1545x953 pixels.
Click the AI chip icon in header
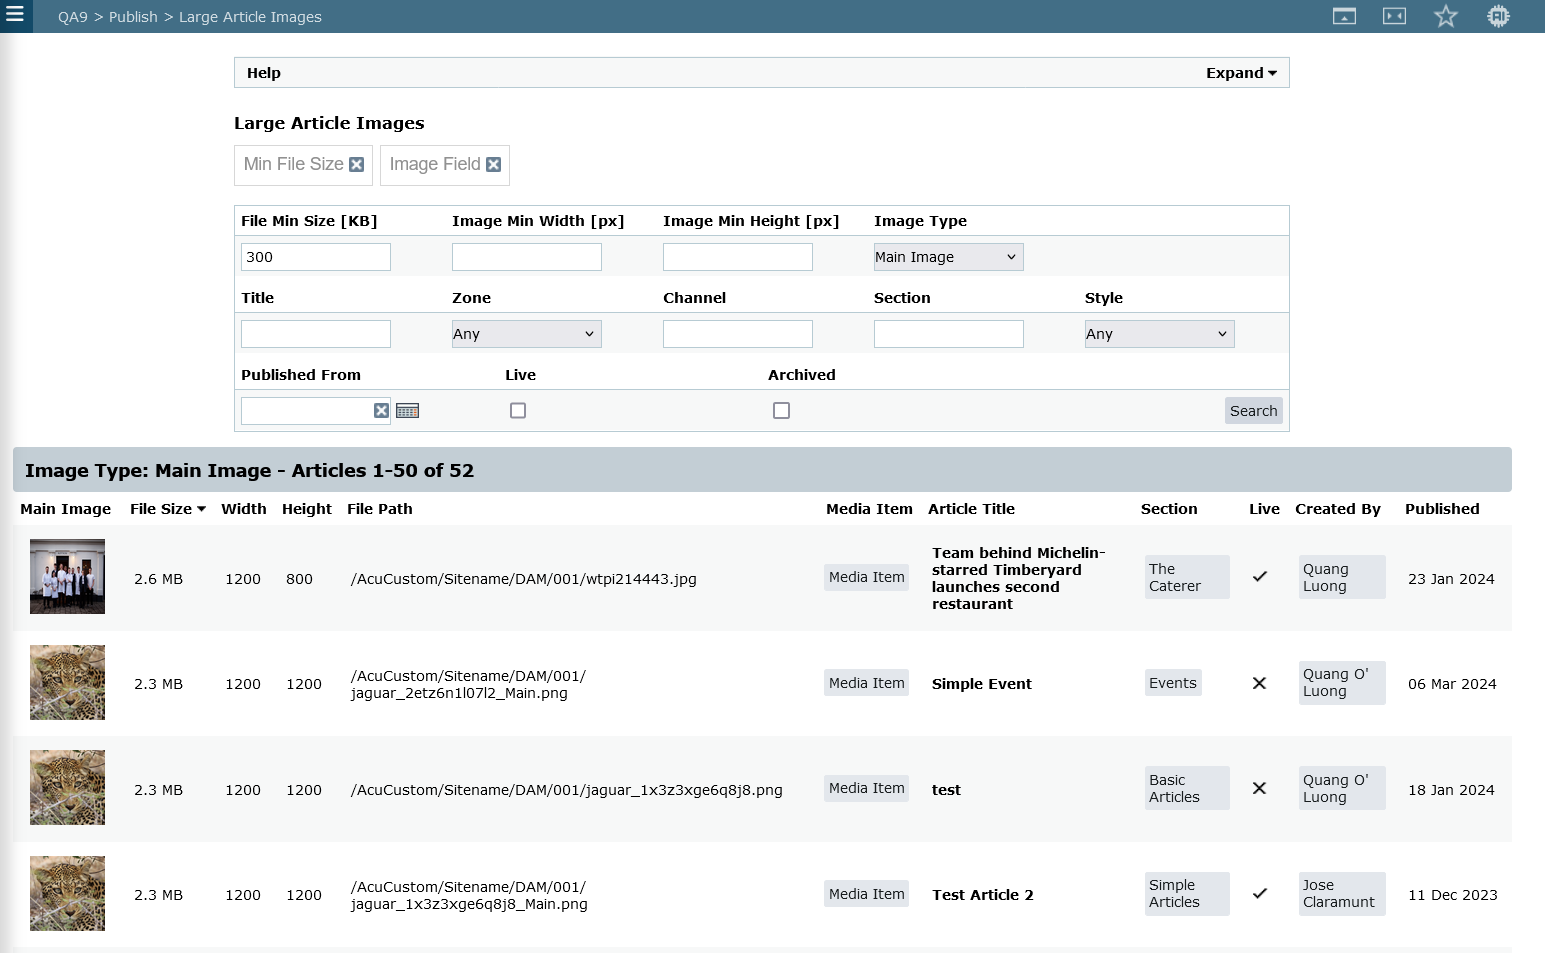pyautogui.click(x=1497, y=16)
